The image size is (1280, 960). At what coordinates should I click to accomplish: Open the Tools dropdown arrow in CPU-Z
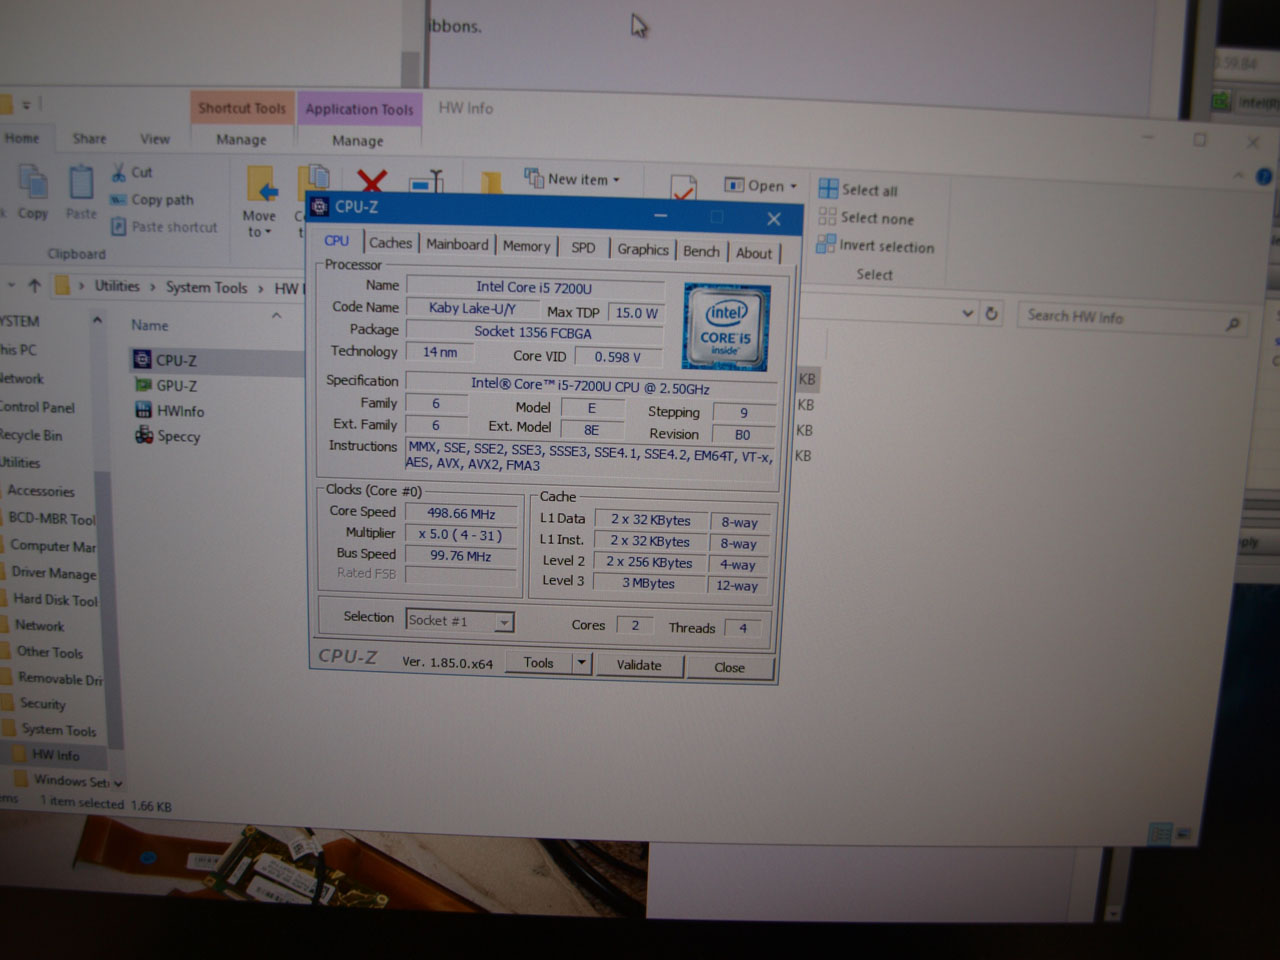pyautogui.click(x=582, y=663)
